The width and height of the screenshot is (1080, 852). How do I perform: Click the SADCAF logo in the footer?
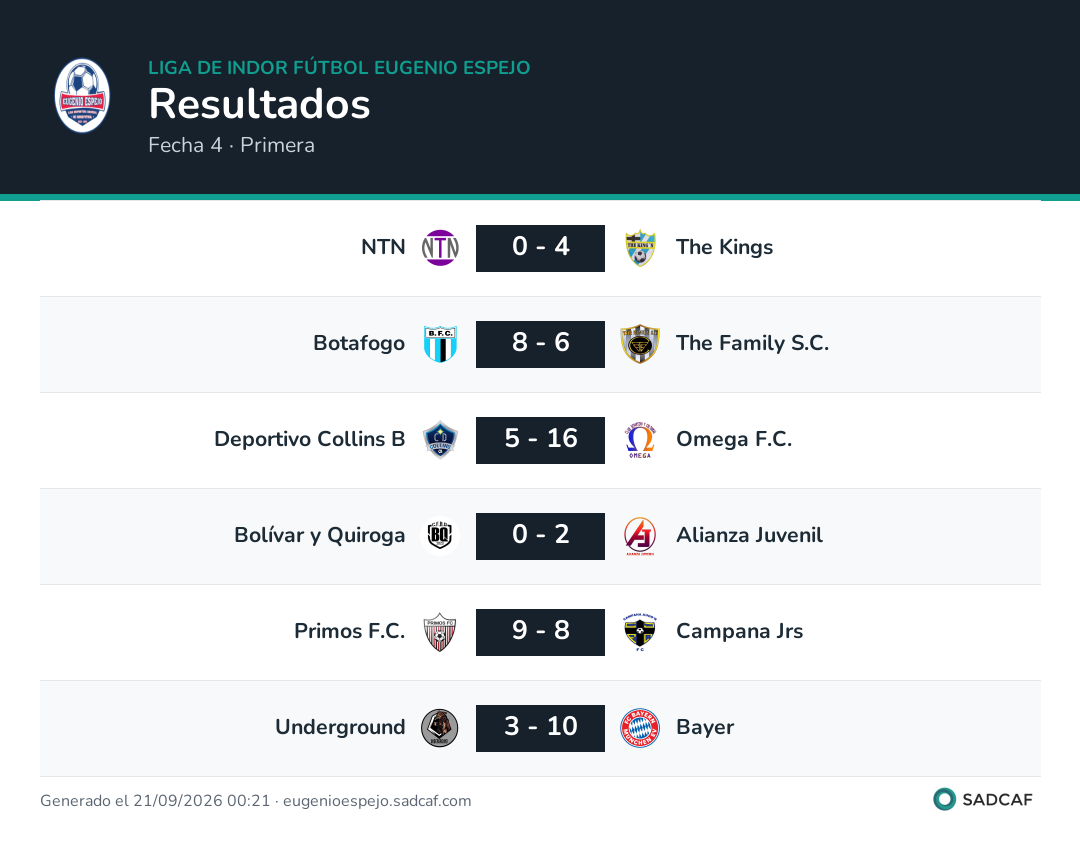pyautogui.click(x=983, y=800)
